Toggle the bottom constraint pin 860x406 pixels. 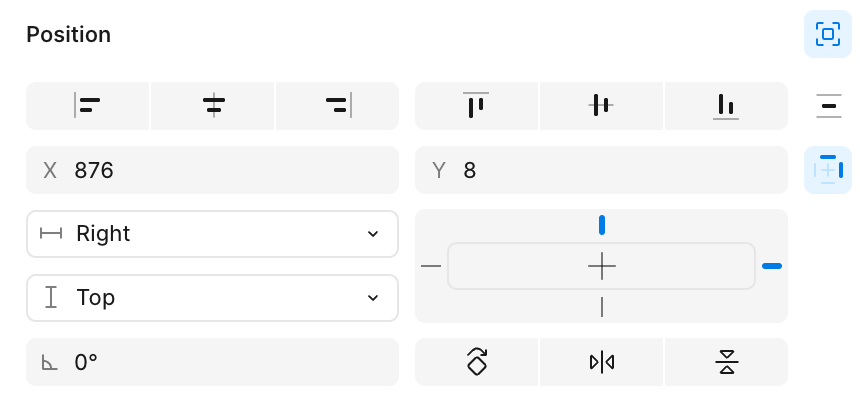602,307
